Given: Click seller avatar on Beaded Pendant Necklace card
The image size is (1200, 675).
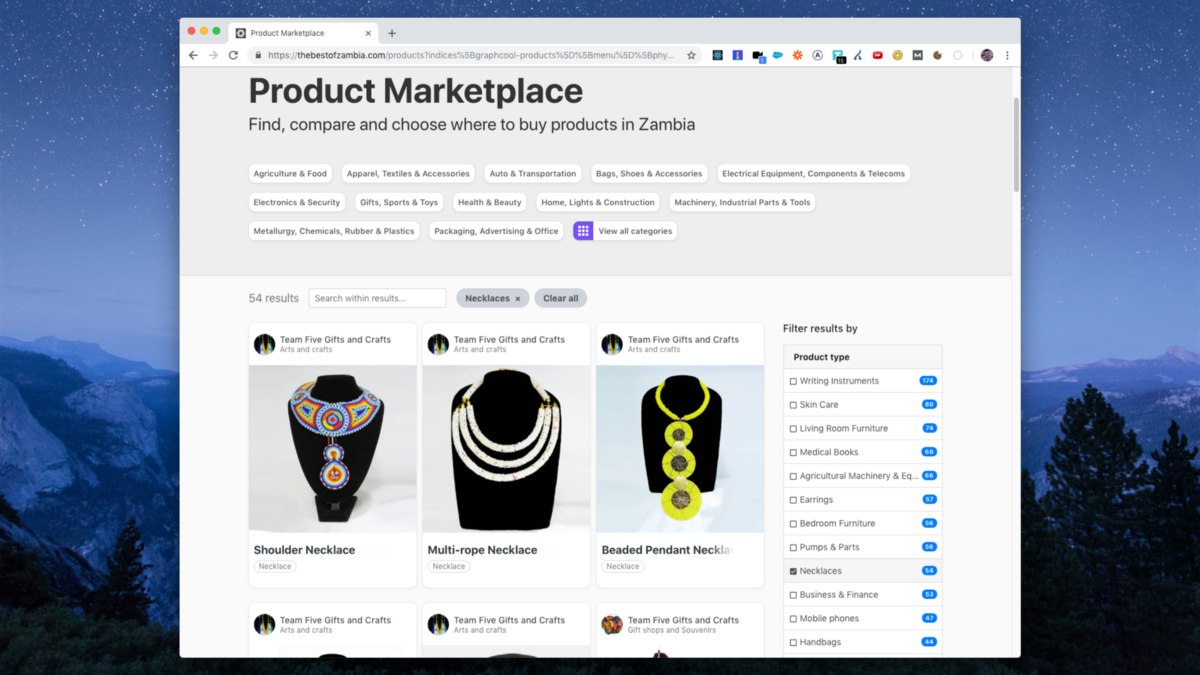Looking at the screenshot, I should 612,344.
